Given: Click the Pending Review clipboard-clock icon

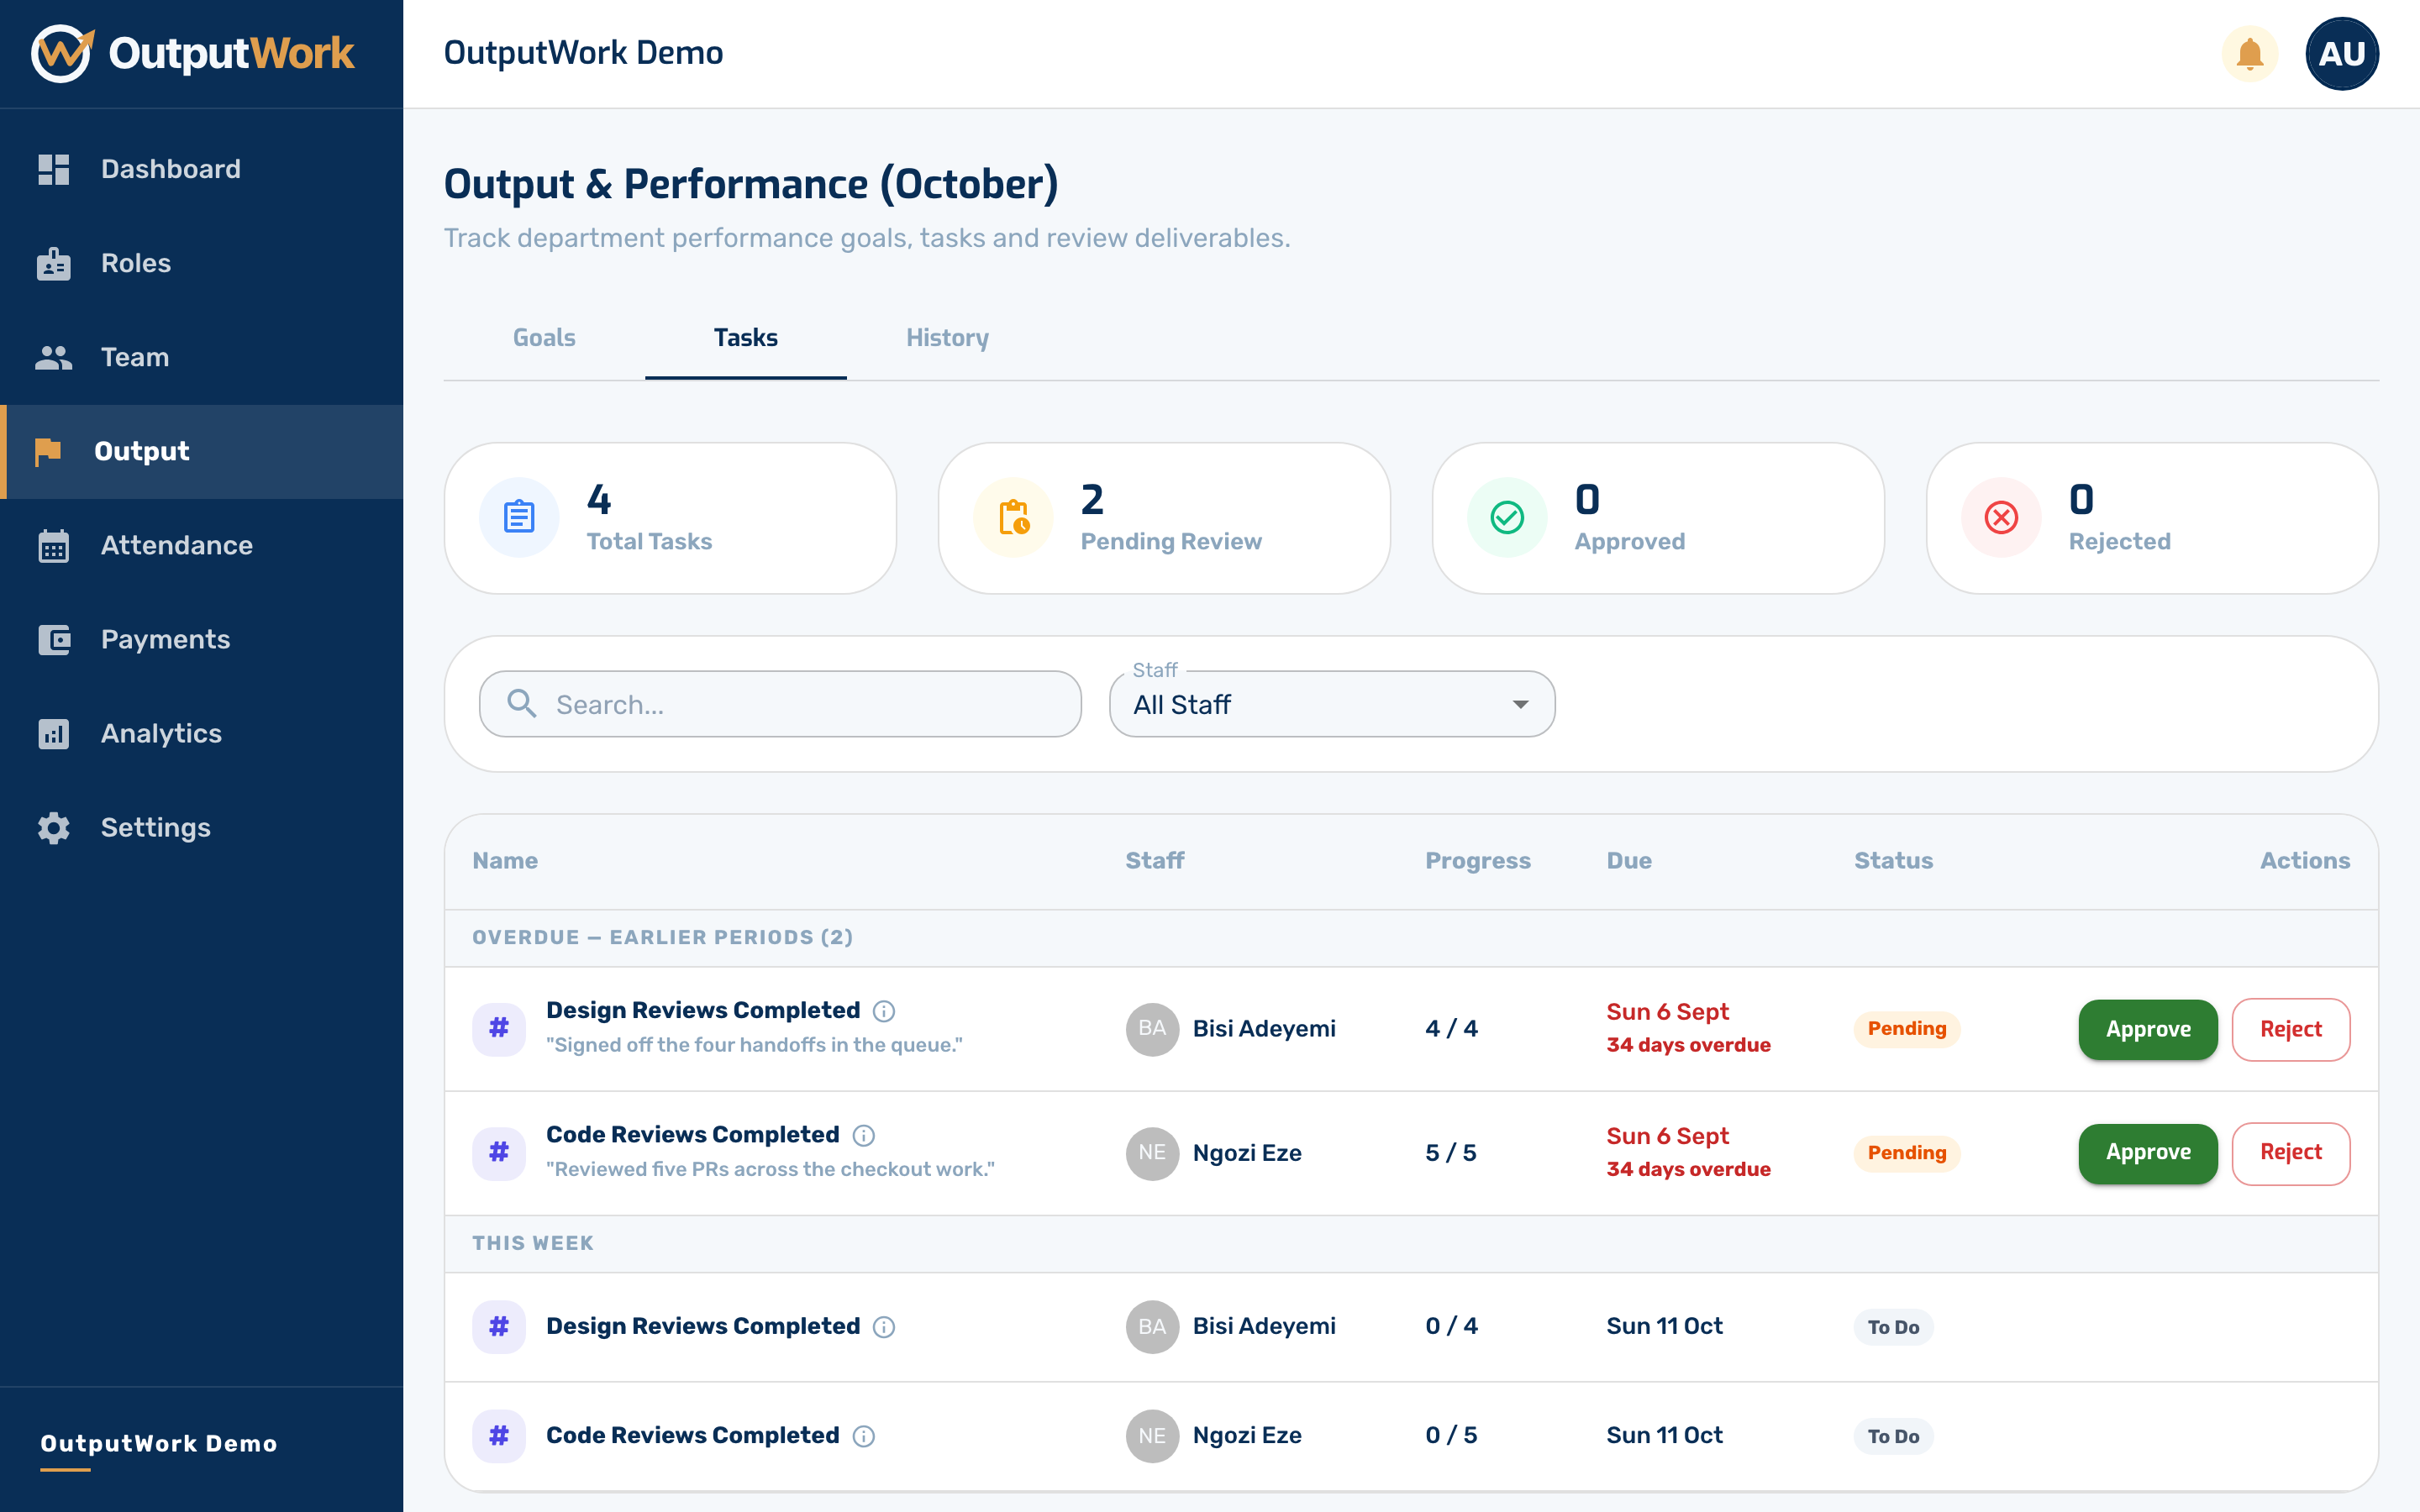Looking at the screenshot, I should click(x=1013, y=517).
